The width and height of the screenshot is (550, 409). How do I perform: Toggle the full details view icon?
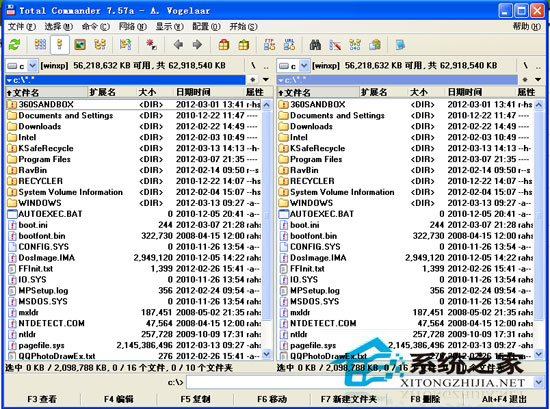point(60,45)
